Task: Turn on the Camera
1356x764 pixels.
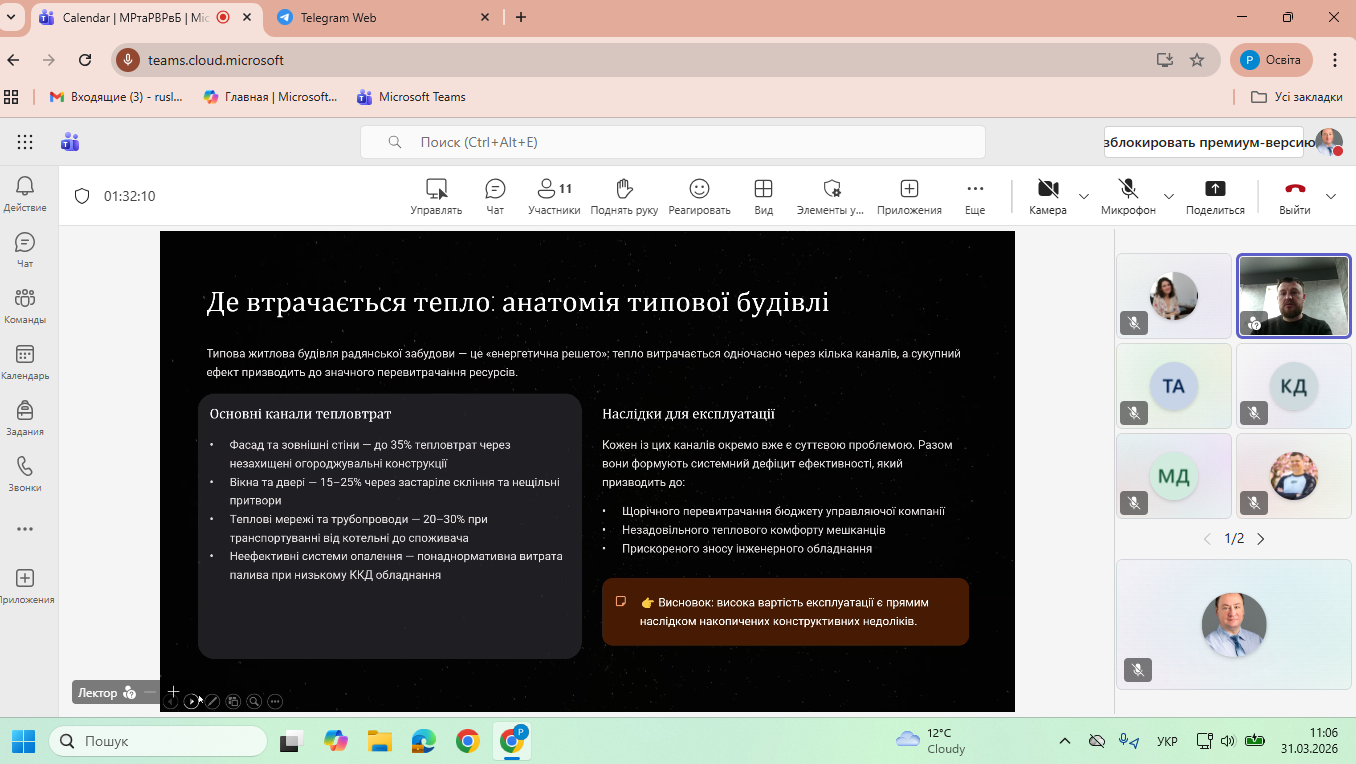Action: [x=1047, y=196]
